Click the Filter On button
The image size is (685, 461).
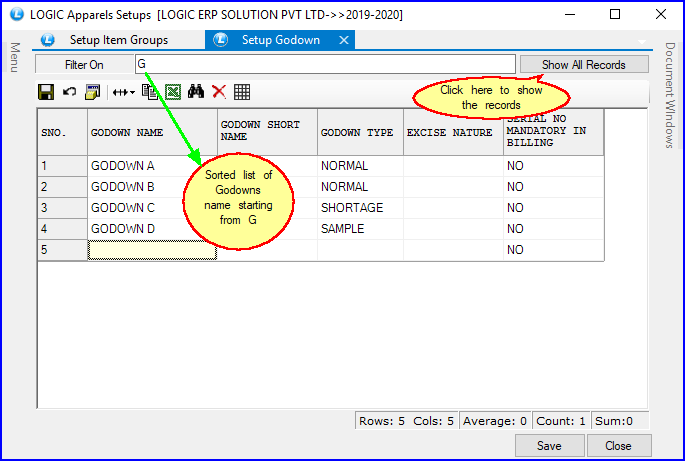(x=84, y=65)
